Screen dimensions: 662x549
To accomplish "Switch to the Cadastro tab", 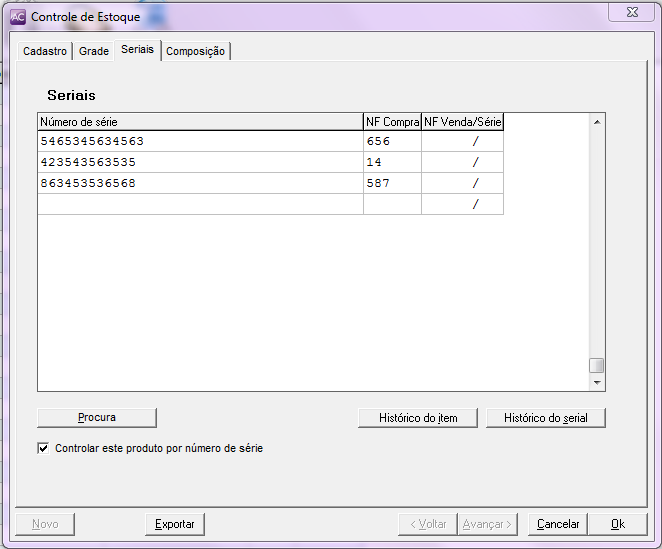I will pyautogui.click(x=45, y=51).
